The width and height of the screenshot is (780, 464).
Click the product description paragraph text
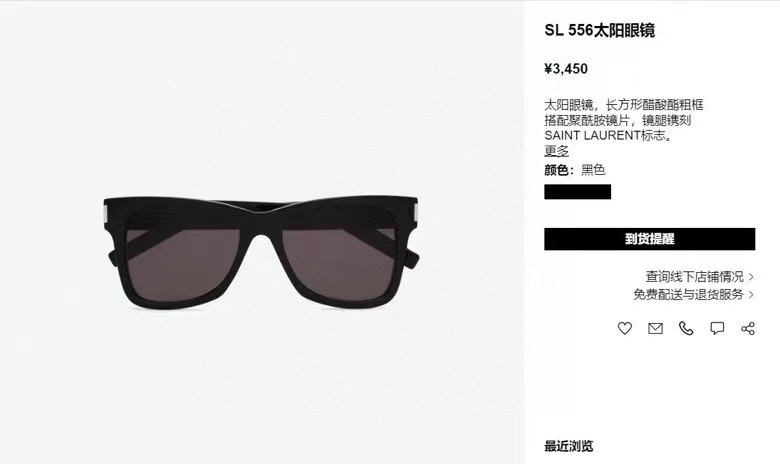coord(624,120)
